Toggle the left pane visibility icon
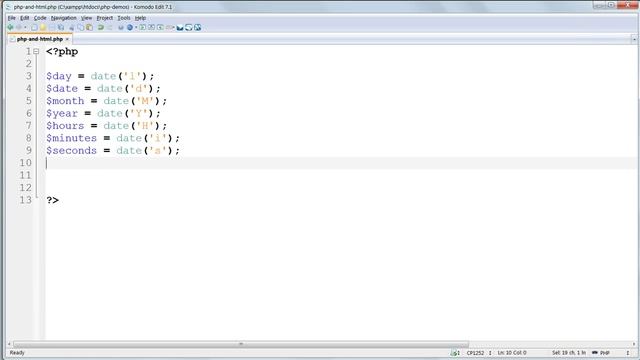Screen dimensions: 640x360 click(142, 27)
